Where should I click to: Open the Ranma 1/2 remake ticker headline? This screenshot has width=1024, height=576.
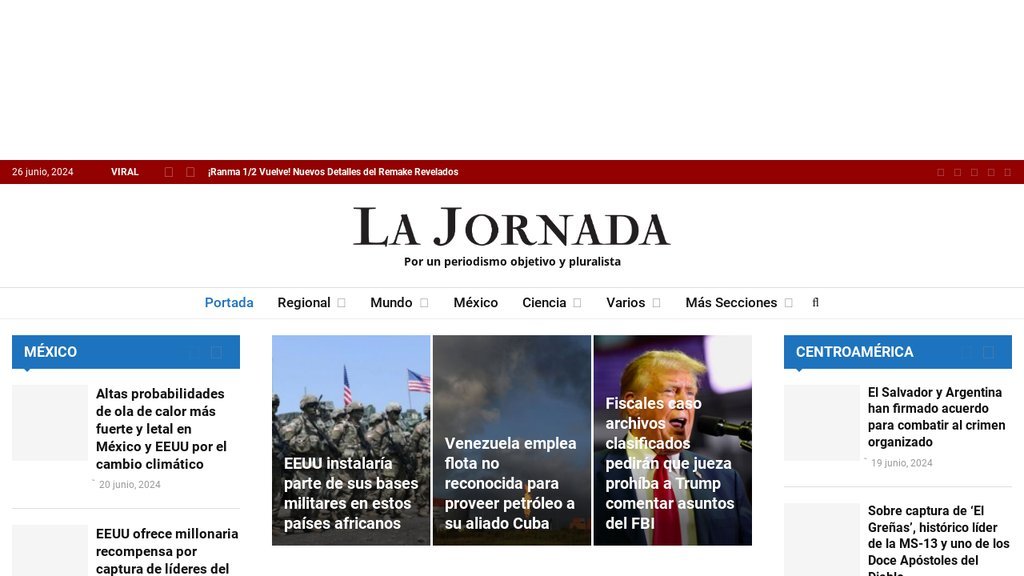click(x=333, y=172)
